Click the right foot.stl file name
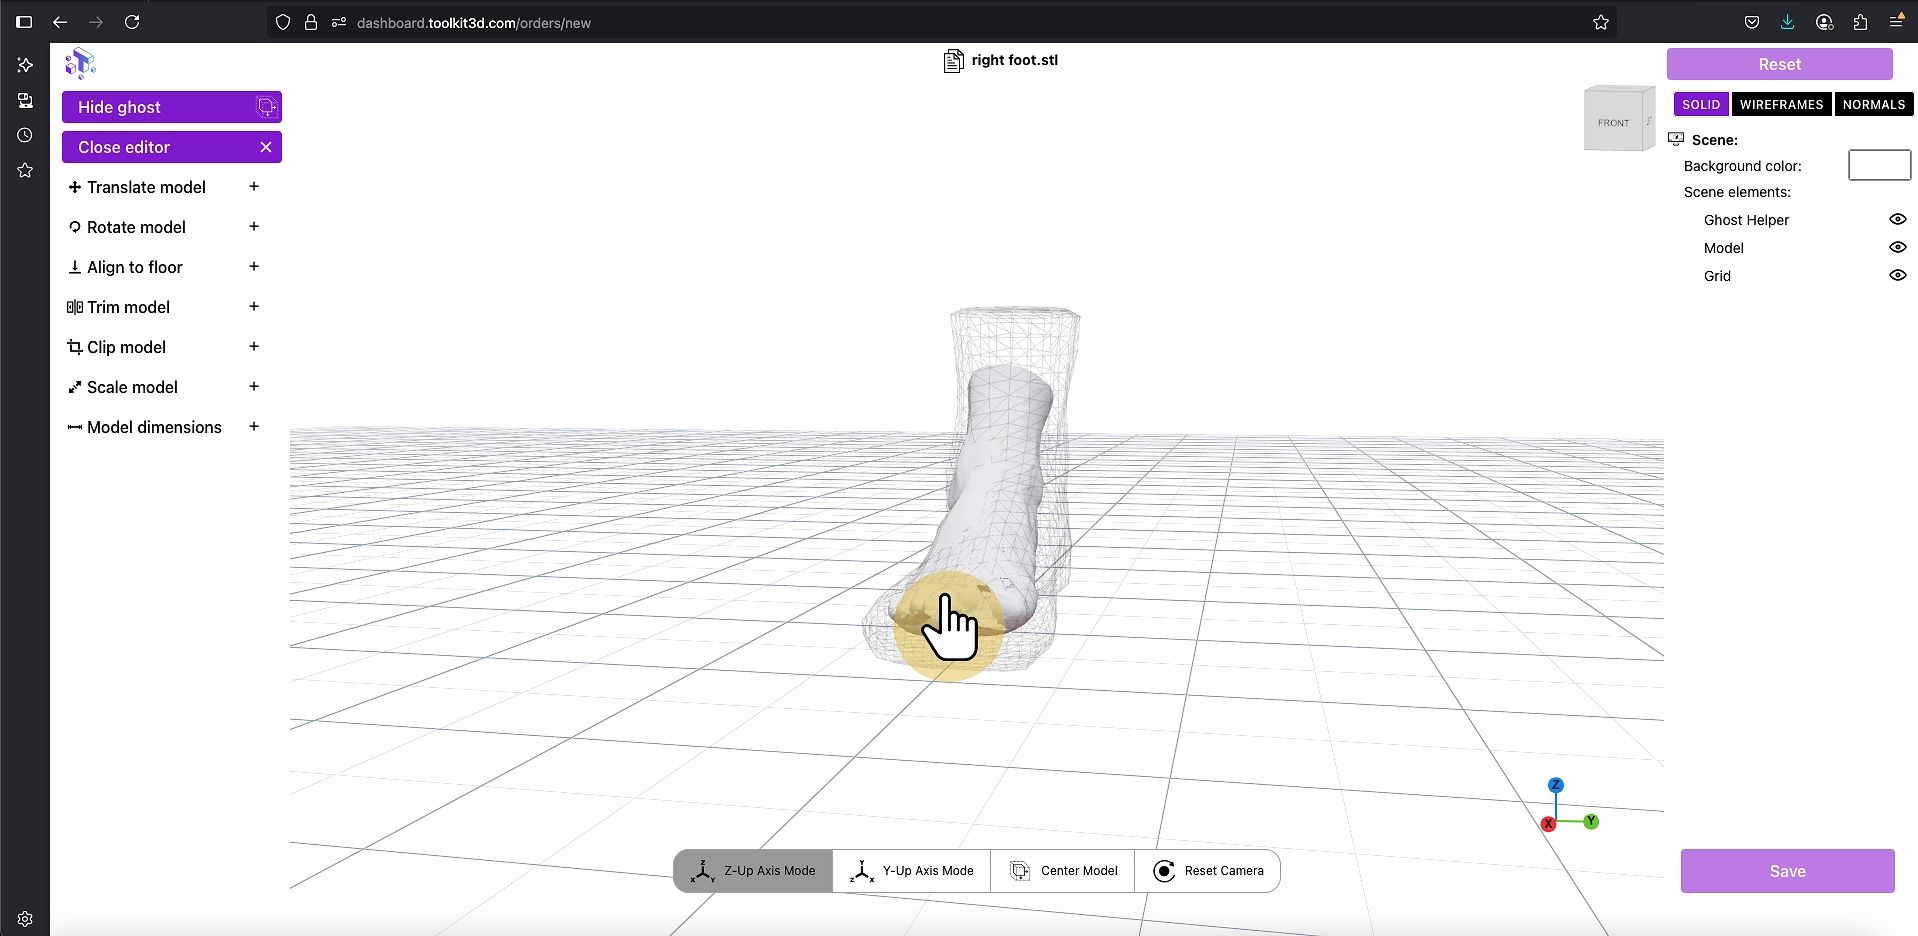Image resolution: width=1918 pixels, height=936 pixels. click(x=1014, y=60)
